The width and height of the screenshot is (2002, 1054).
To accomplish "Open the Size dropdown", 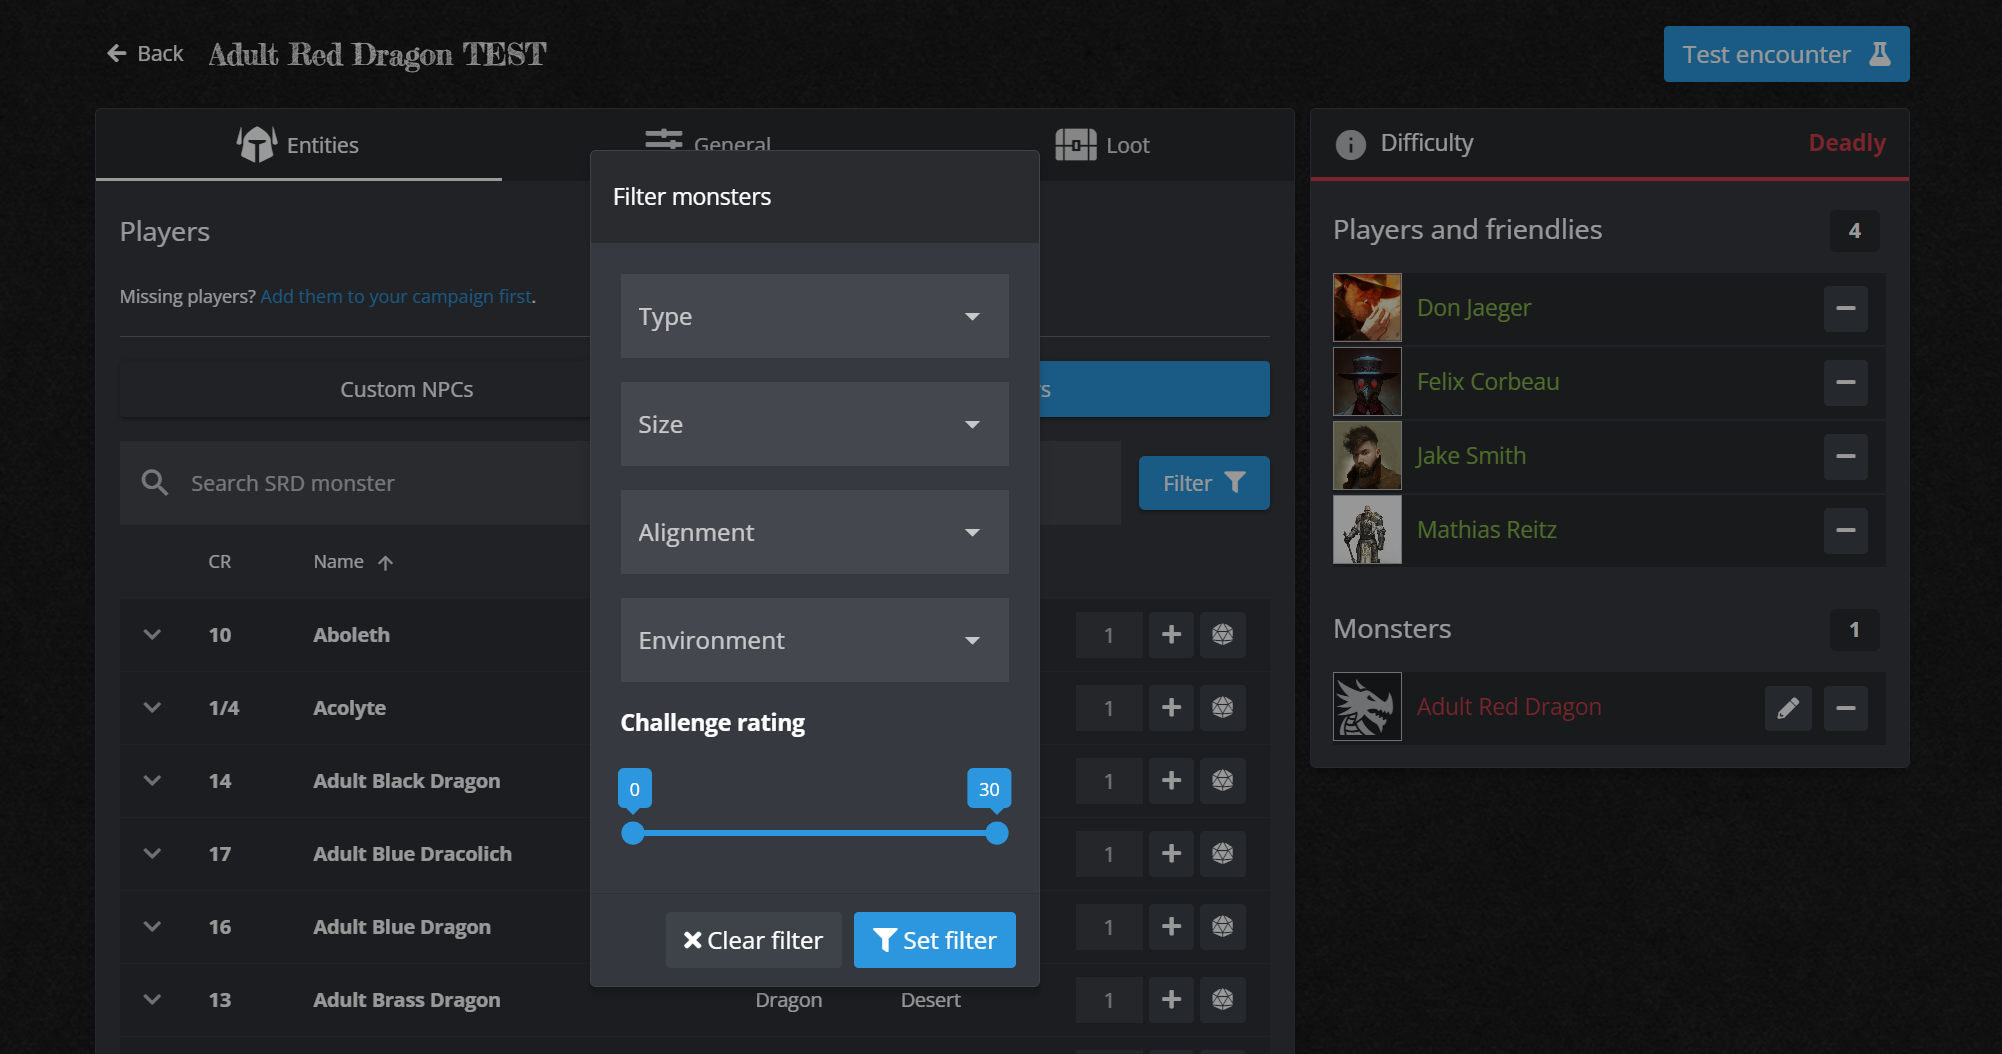I will [x=814, y=424].
